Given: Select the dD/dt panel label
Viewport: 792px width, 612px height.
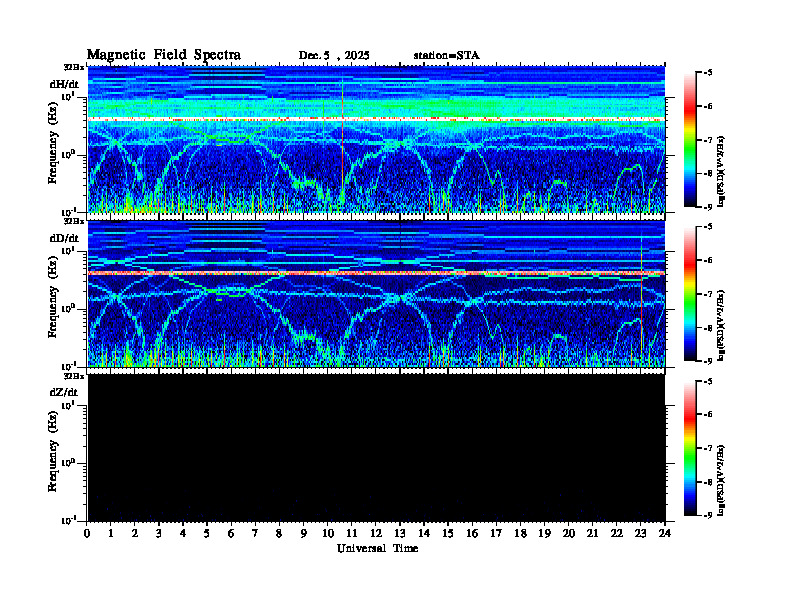Looking at the screenshot, I should 64,238.
